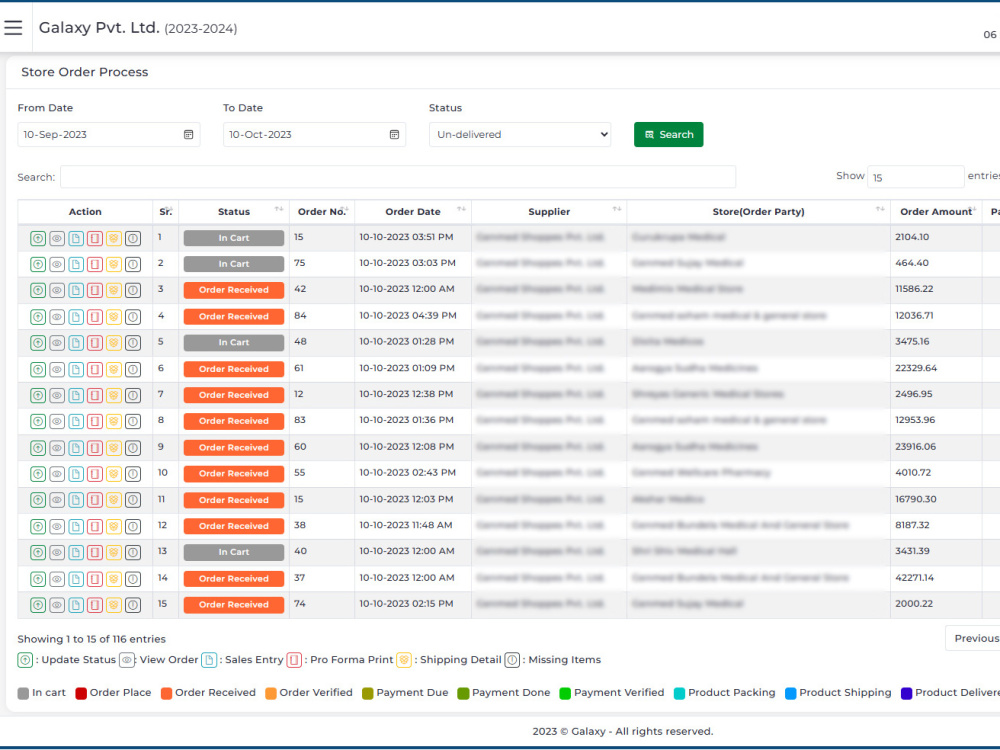Screen dimensions: 1000x750
Task: Open Sales Entry for order 61
Action: 76,369
